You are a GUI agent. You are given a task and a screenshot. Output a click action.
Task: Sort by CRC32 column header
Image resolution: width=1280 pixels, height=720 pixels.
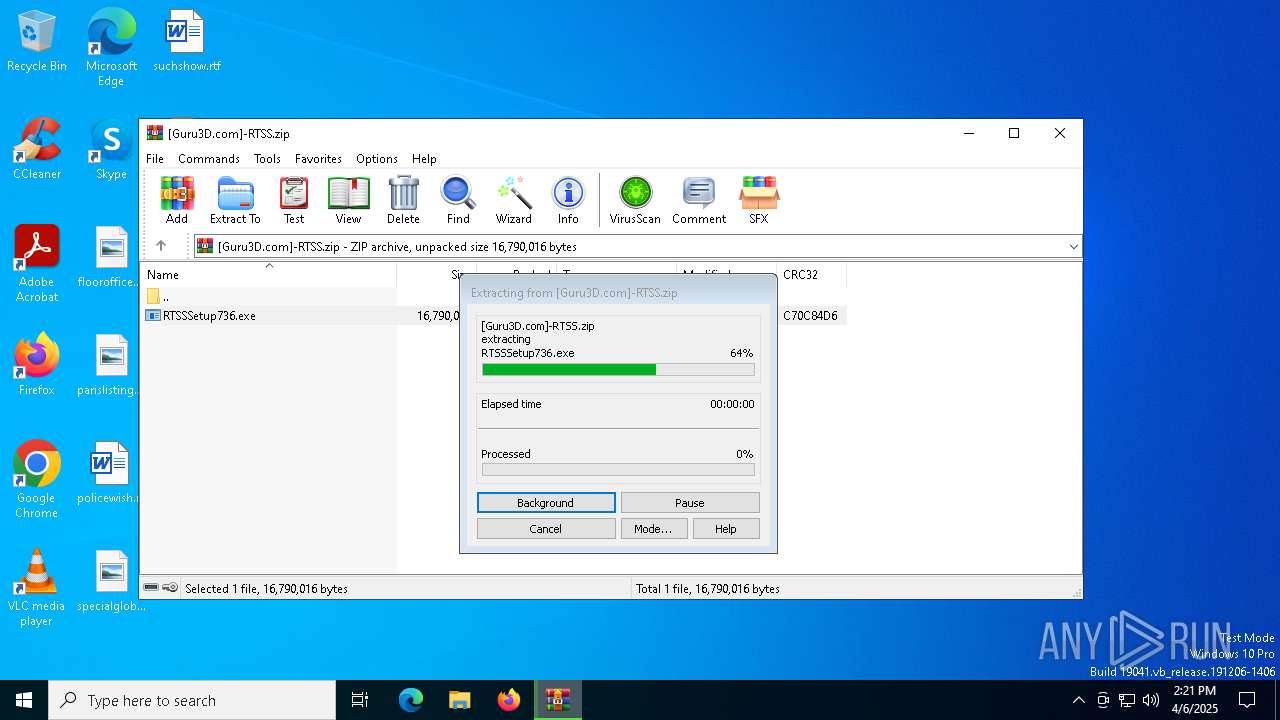point(812,274)
